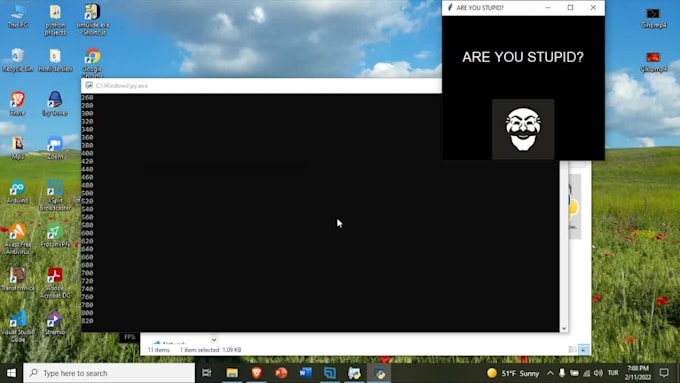Launch the Zoom desktop shortcut
Screen dimensions: 680x383
(55, 148)
